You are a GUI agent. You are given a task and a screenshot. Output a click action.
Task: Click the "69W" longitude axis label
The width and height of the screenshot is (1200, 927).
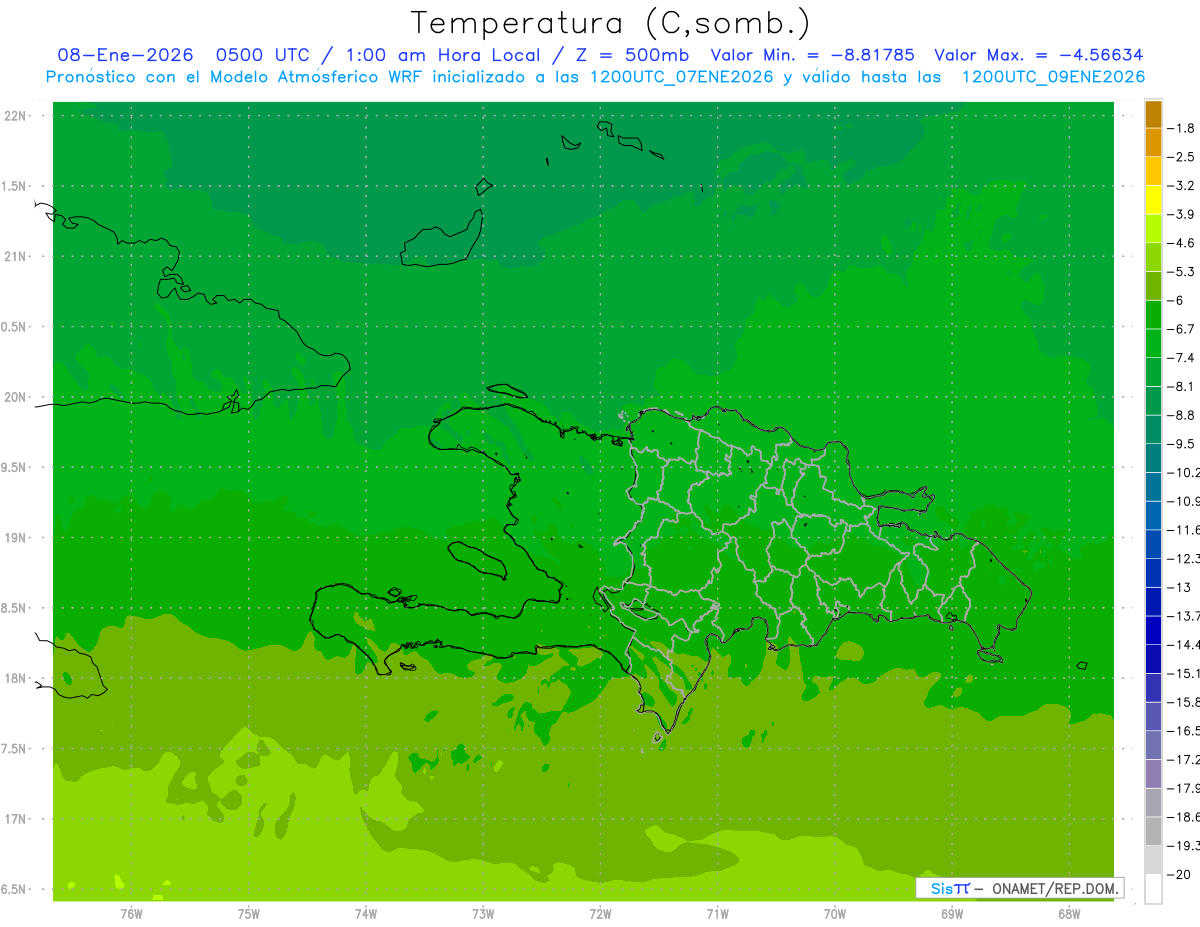coord(952,913)
